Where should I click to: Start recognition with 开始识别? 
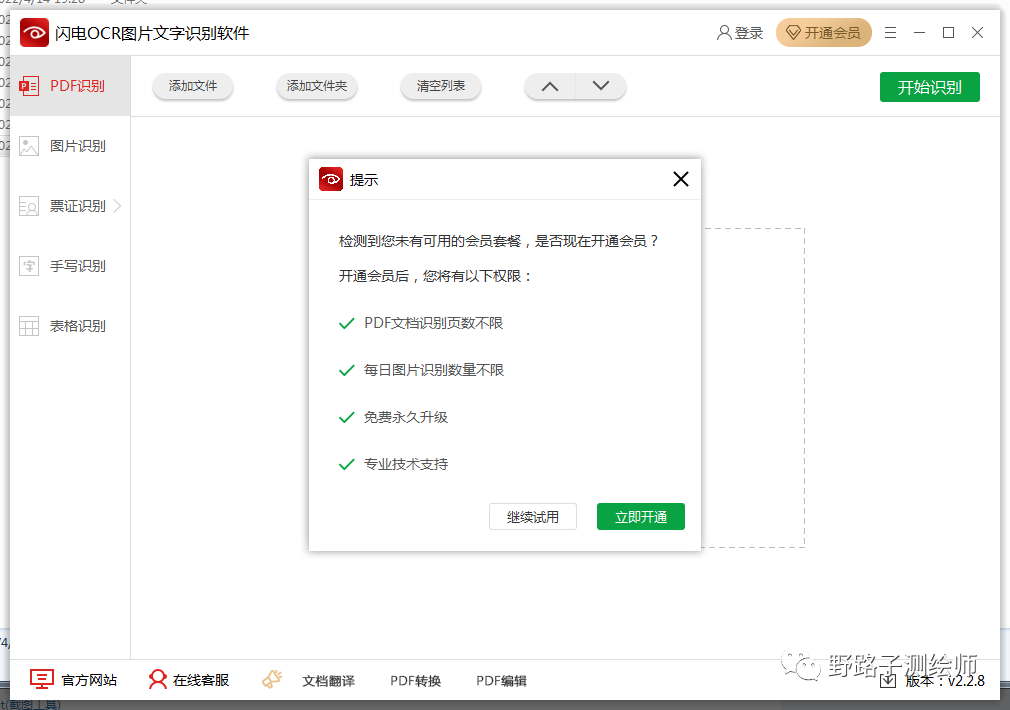(x=929, y=87)
